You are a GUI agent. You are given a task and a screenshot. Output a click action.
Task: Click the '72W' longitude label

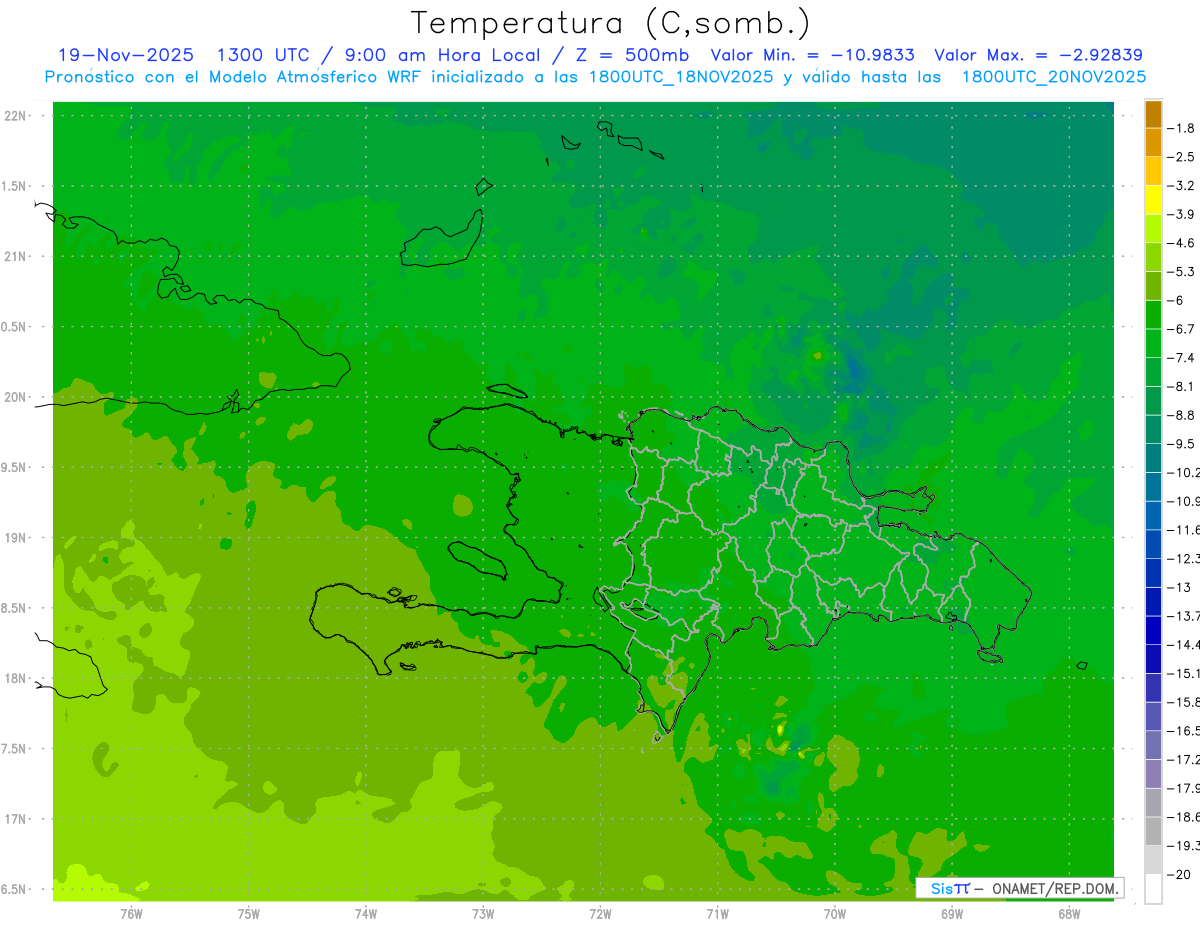(600, 914)
